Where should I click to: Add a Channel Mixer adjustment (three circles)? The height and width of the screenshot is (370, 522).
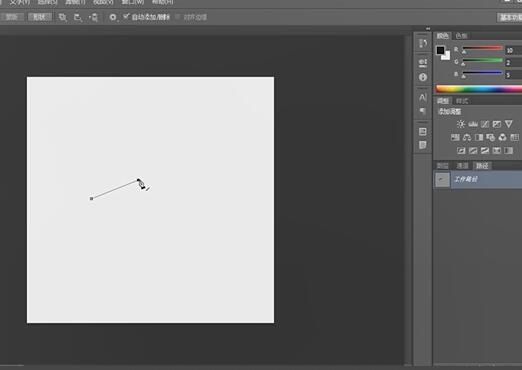502,137
